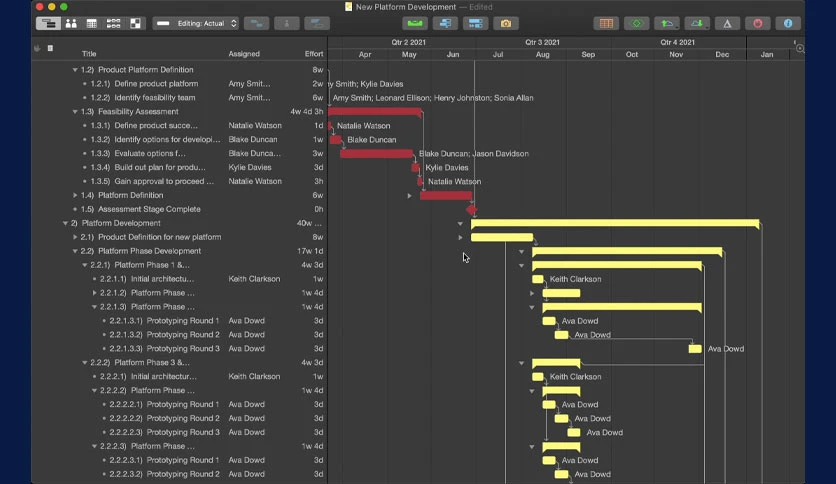Expand 2.1) Product Definition for new platform
The width and height of the screenshot is (836, 484).
click(75, 237)
